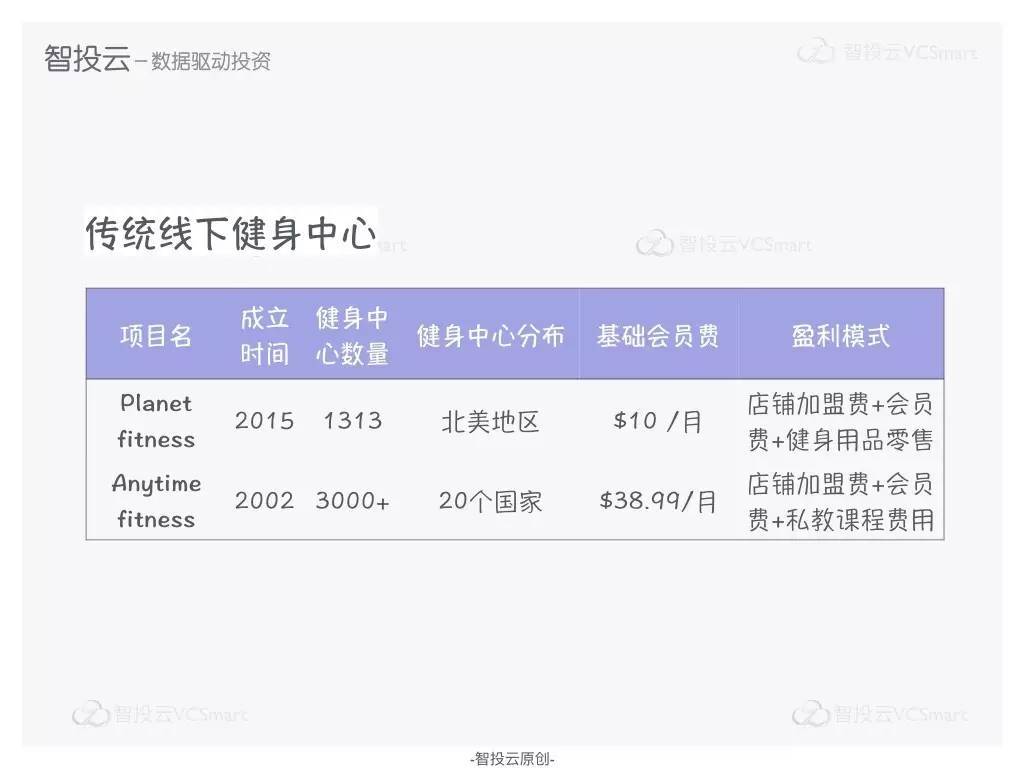Select the 基础会员费 column header
The height and width of the screenshot is (768, 1024).
(x=657, y=336)
